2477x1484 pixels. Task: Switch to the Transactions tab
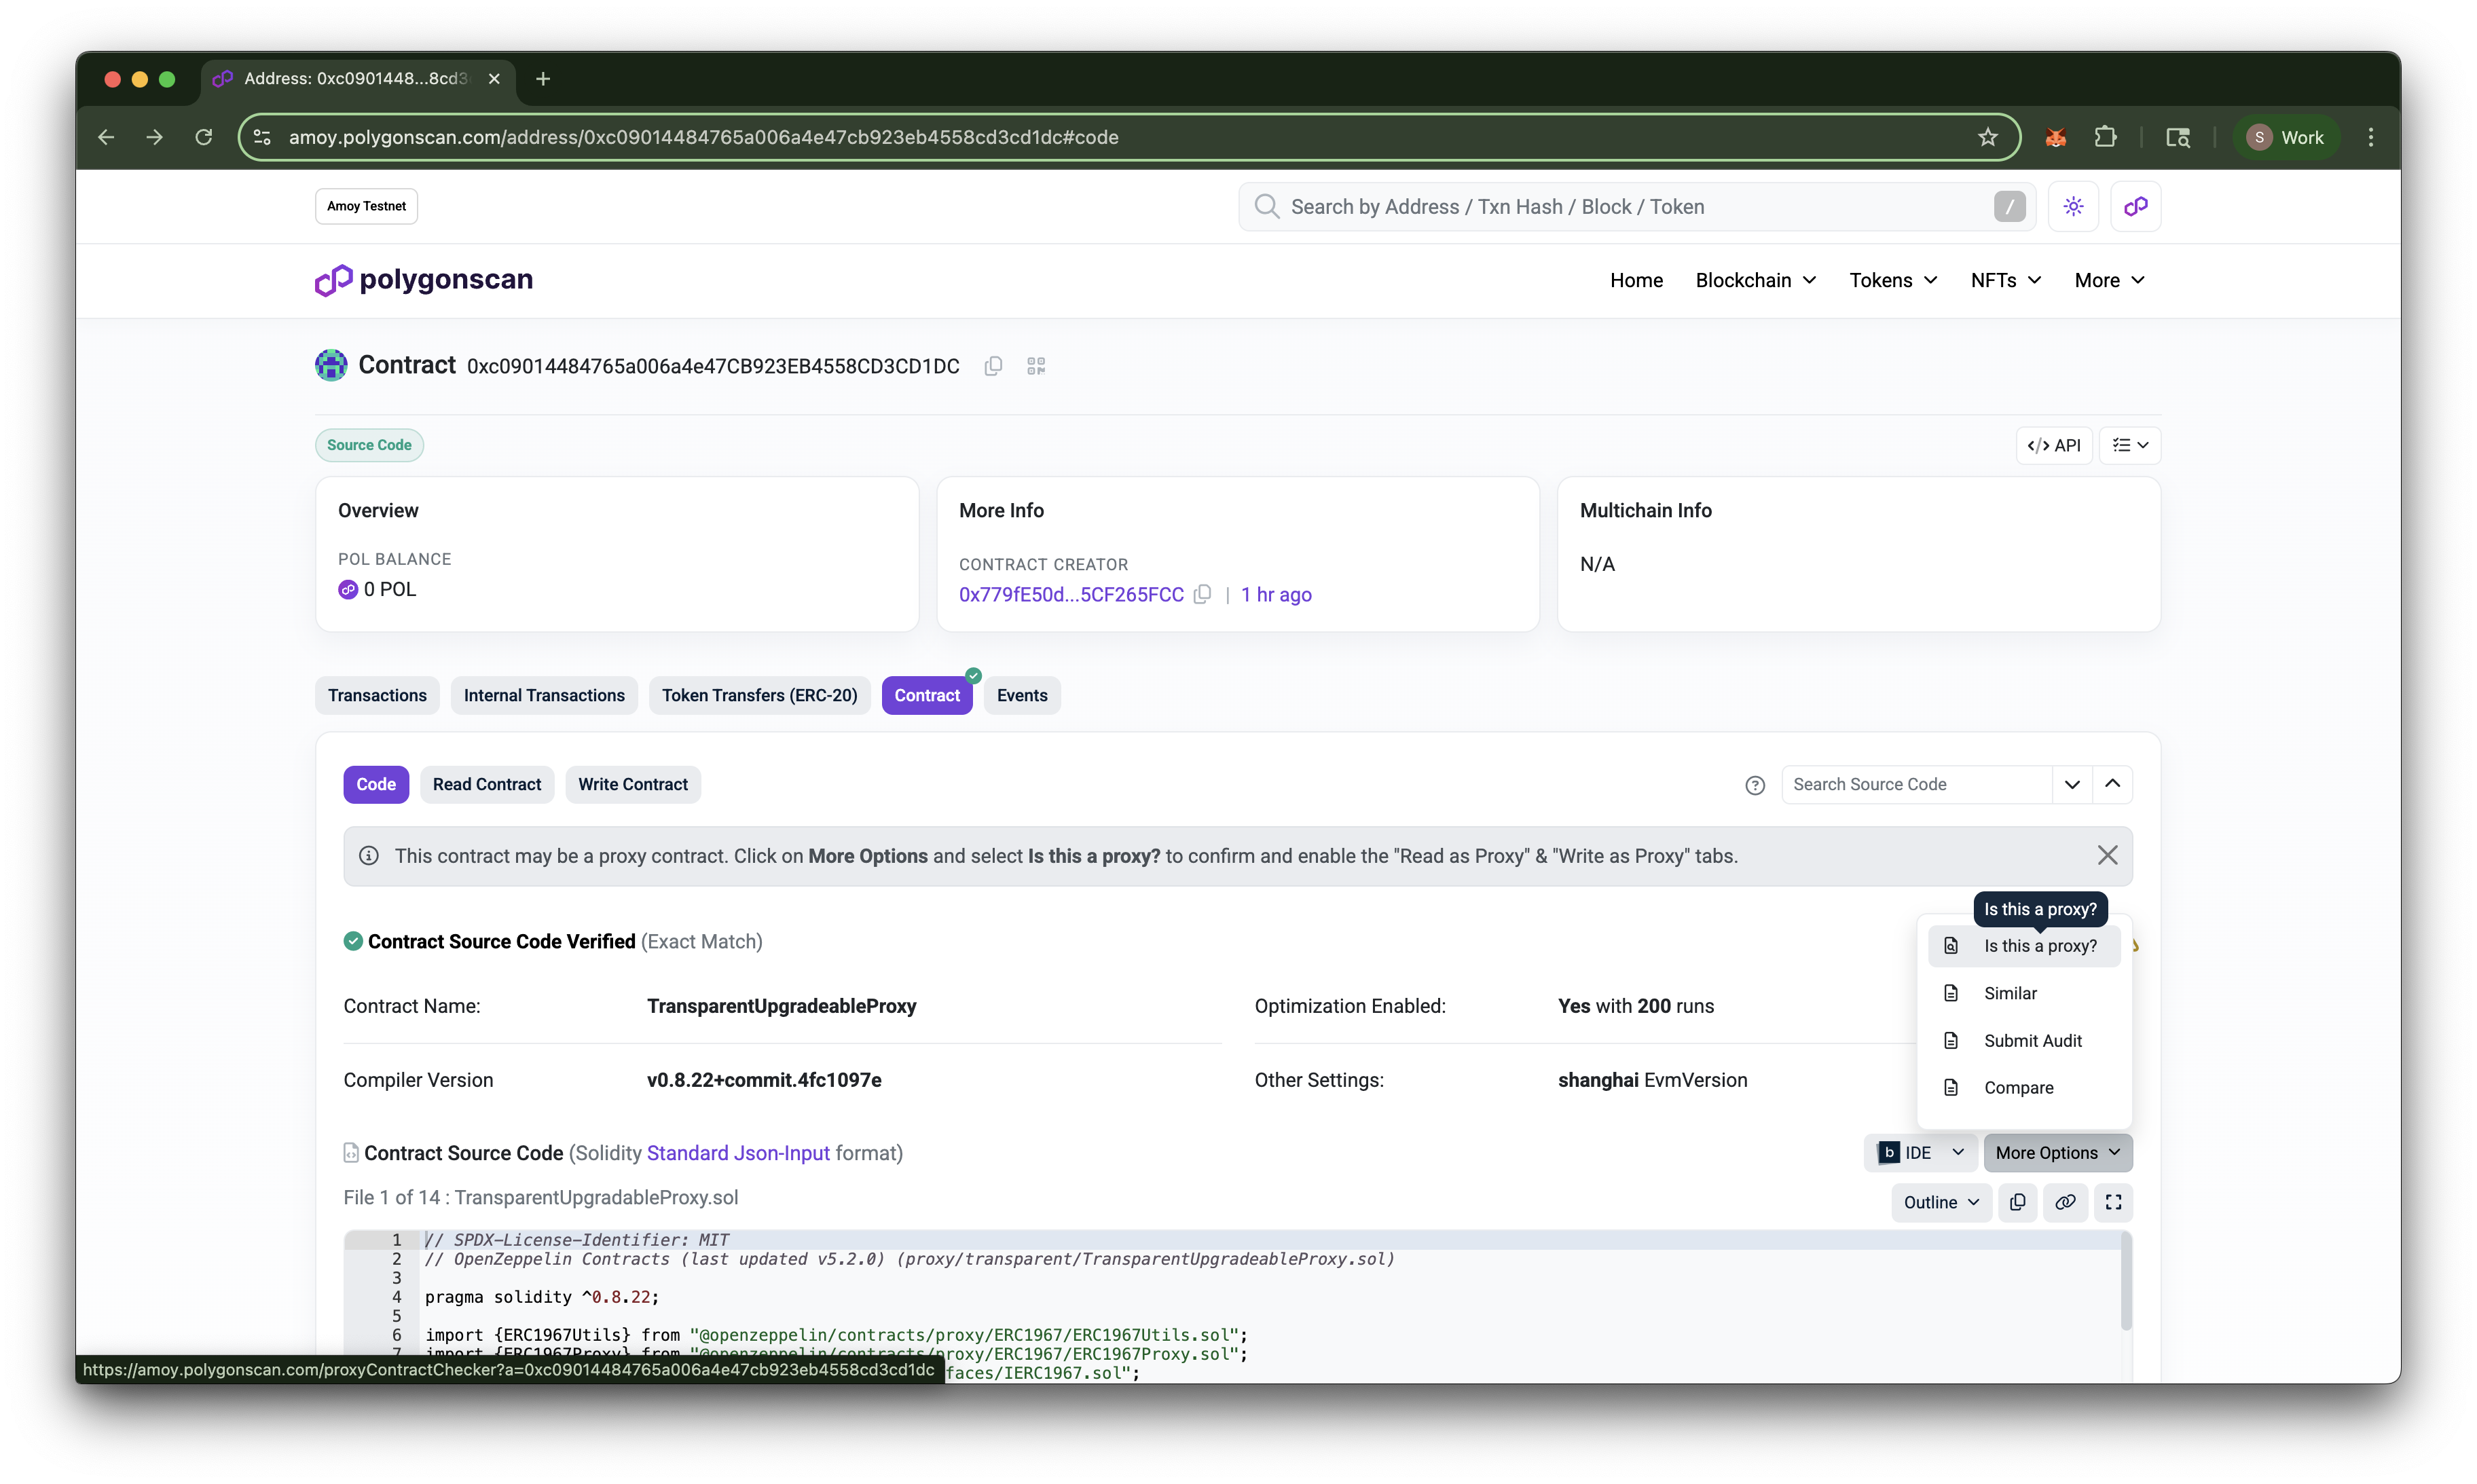(x=377, y=695)
